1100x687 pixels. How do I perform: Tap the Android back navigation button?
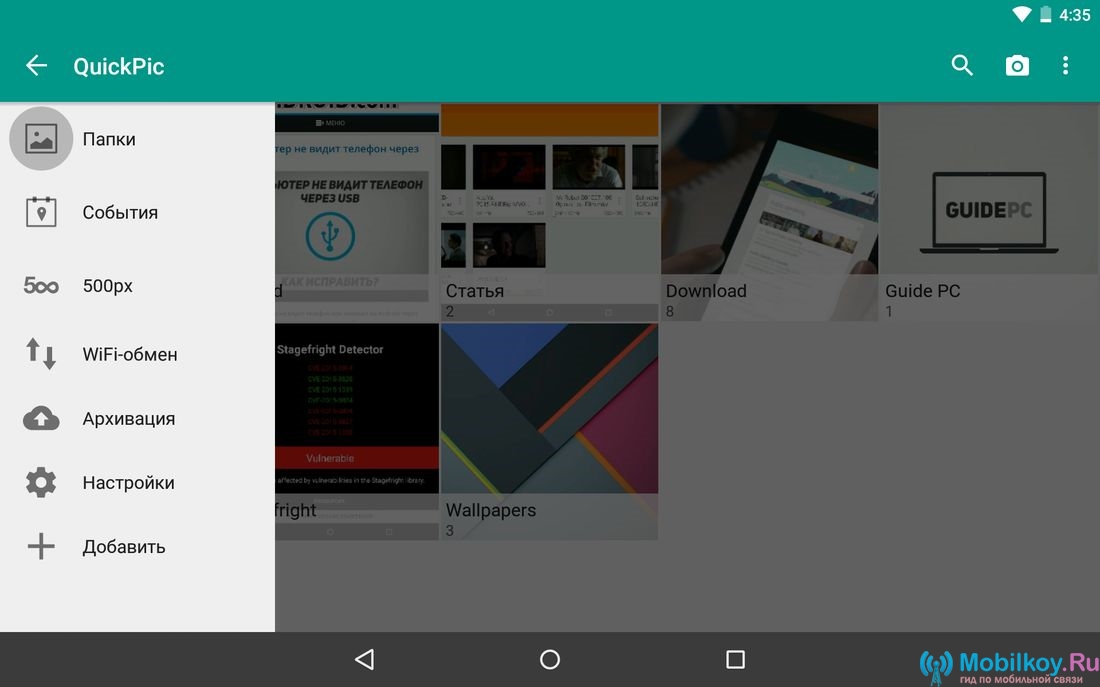click(364, 660)
